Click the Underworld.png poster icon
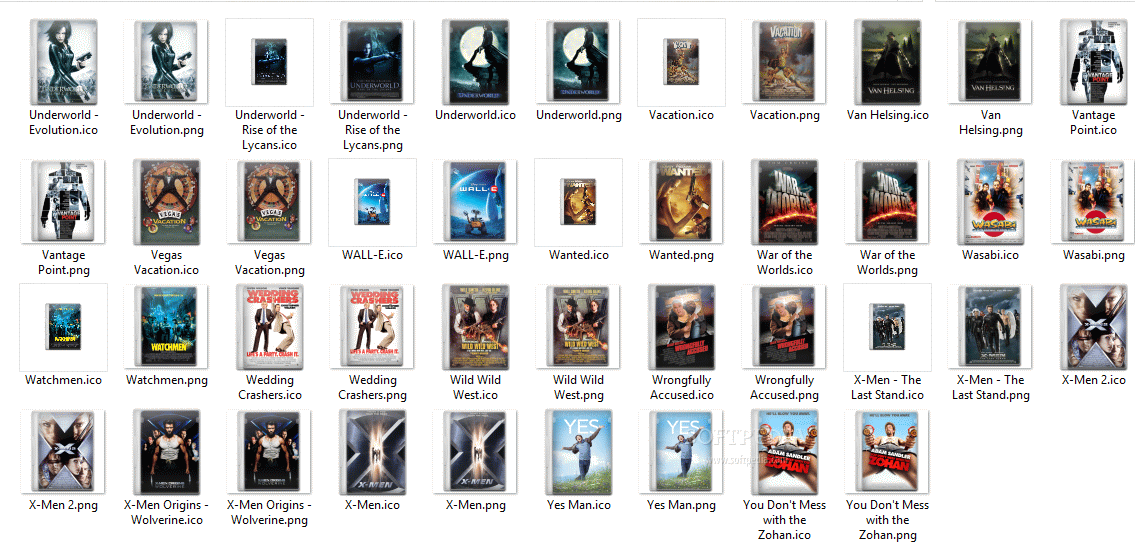 (x=578, y=62)
